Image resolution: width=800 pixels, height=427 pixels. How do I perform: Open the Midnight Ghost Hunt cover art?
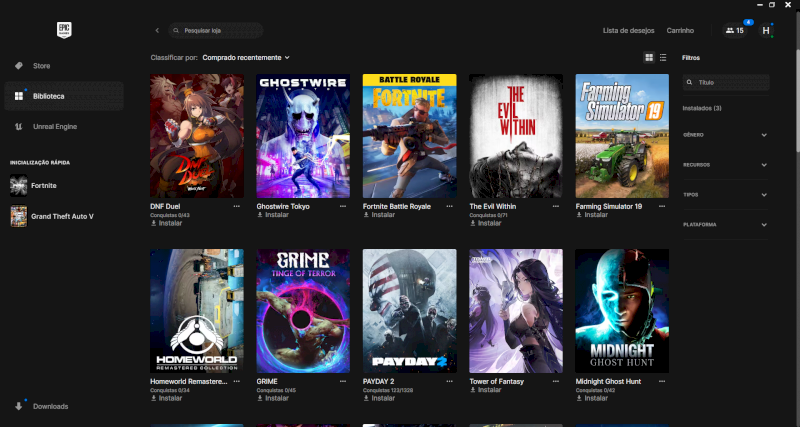click(x=622, y=311)
